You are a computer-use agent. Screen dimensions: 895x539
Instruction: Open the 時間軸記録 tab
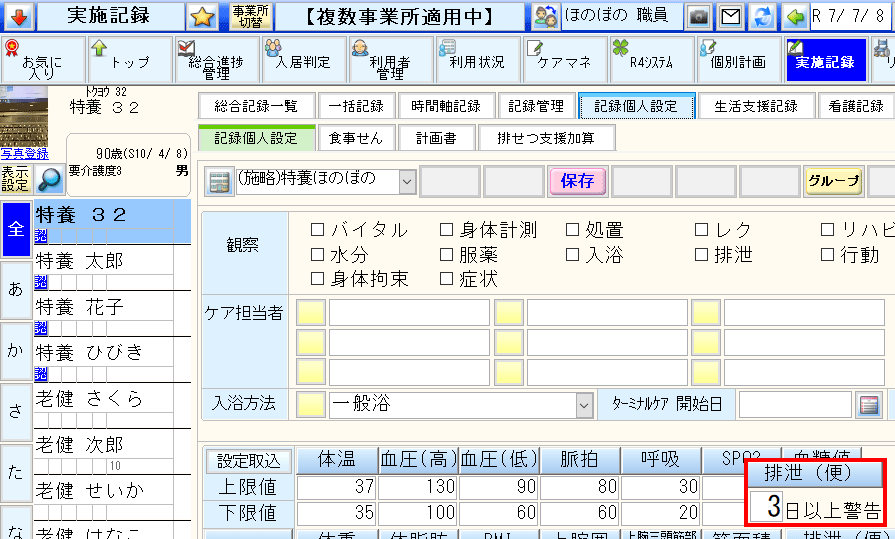coord(445,106)
